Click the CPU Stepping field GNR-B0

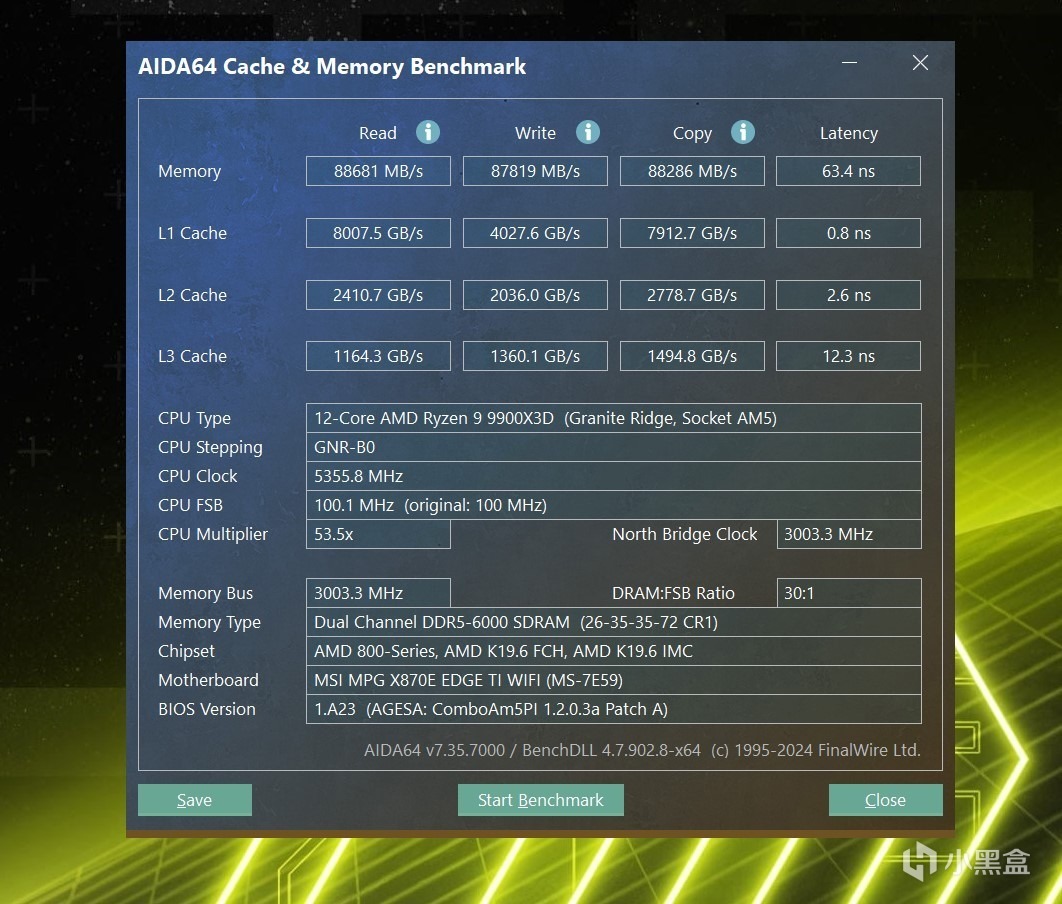(x=614, y=447)
